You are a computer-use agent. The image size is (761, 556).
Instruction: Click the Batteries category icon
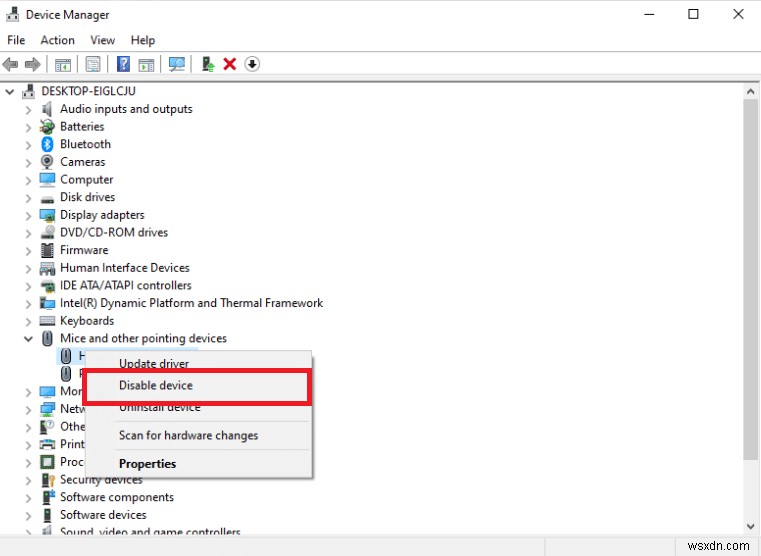tap(47, 127)
